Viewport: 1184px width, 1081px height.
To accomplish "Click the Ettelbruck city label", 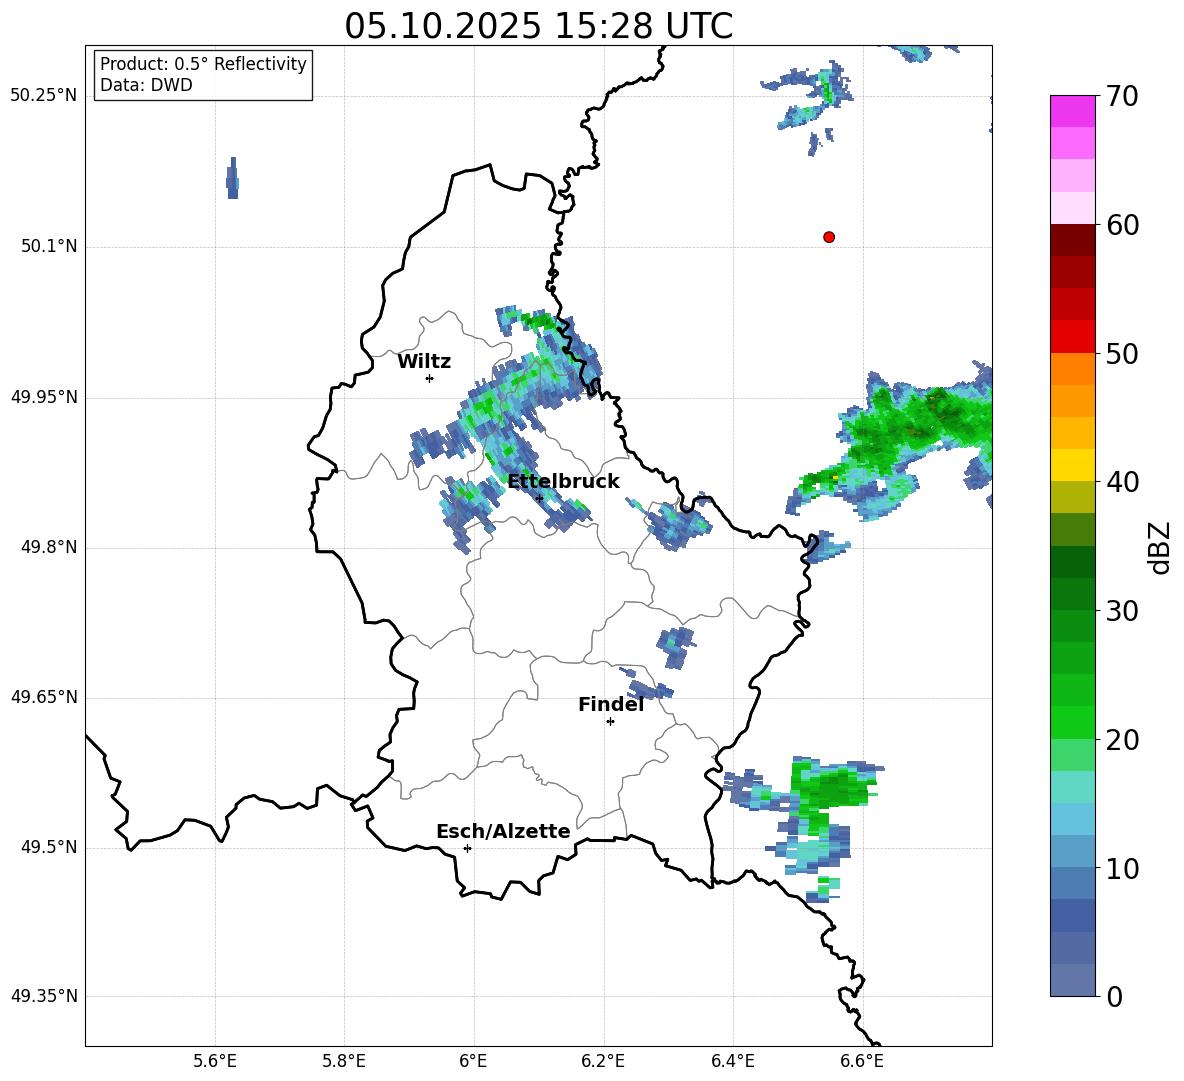I will click(x=563, y=482).
